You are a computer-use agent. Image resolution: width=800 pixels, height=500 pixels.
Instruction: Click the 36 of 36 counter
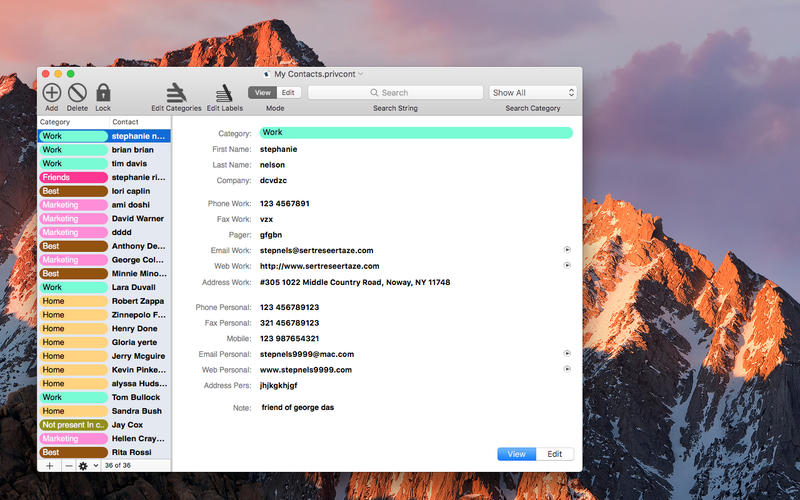[118, 465]
